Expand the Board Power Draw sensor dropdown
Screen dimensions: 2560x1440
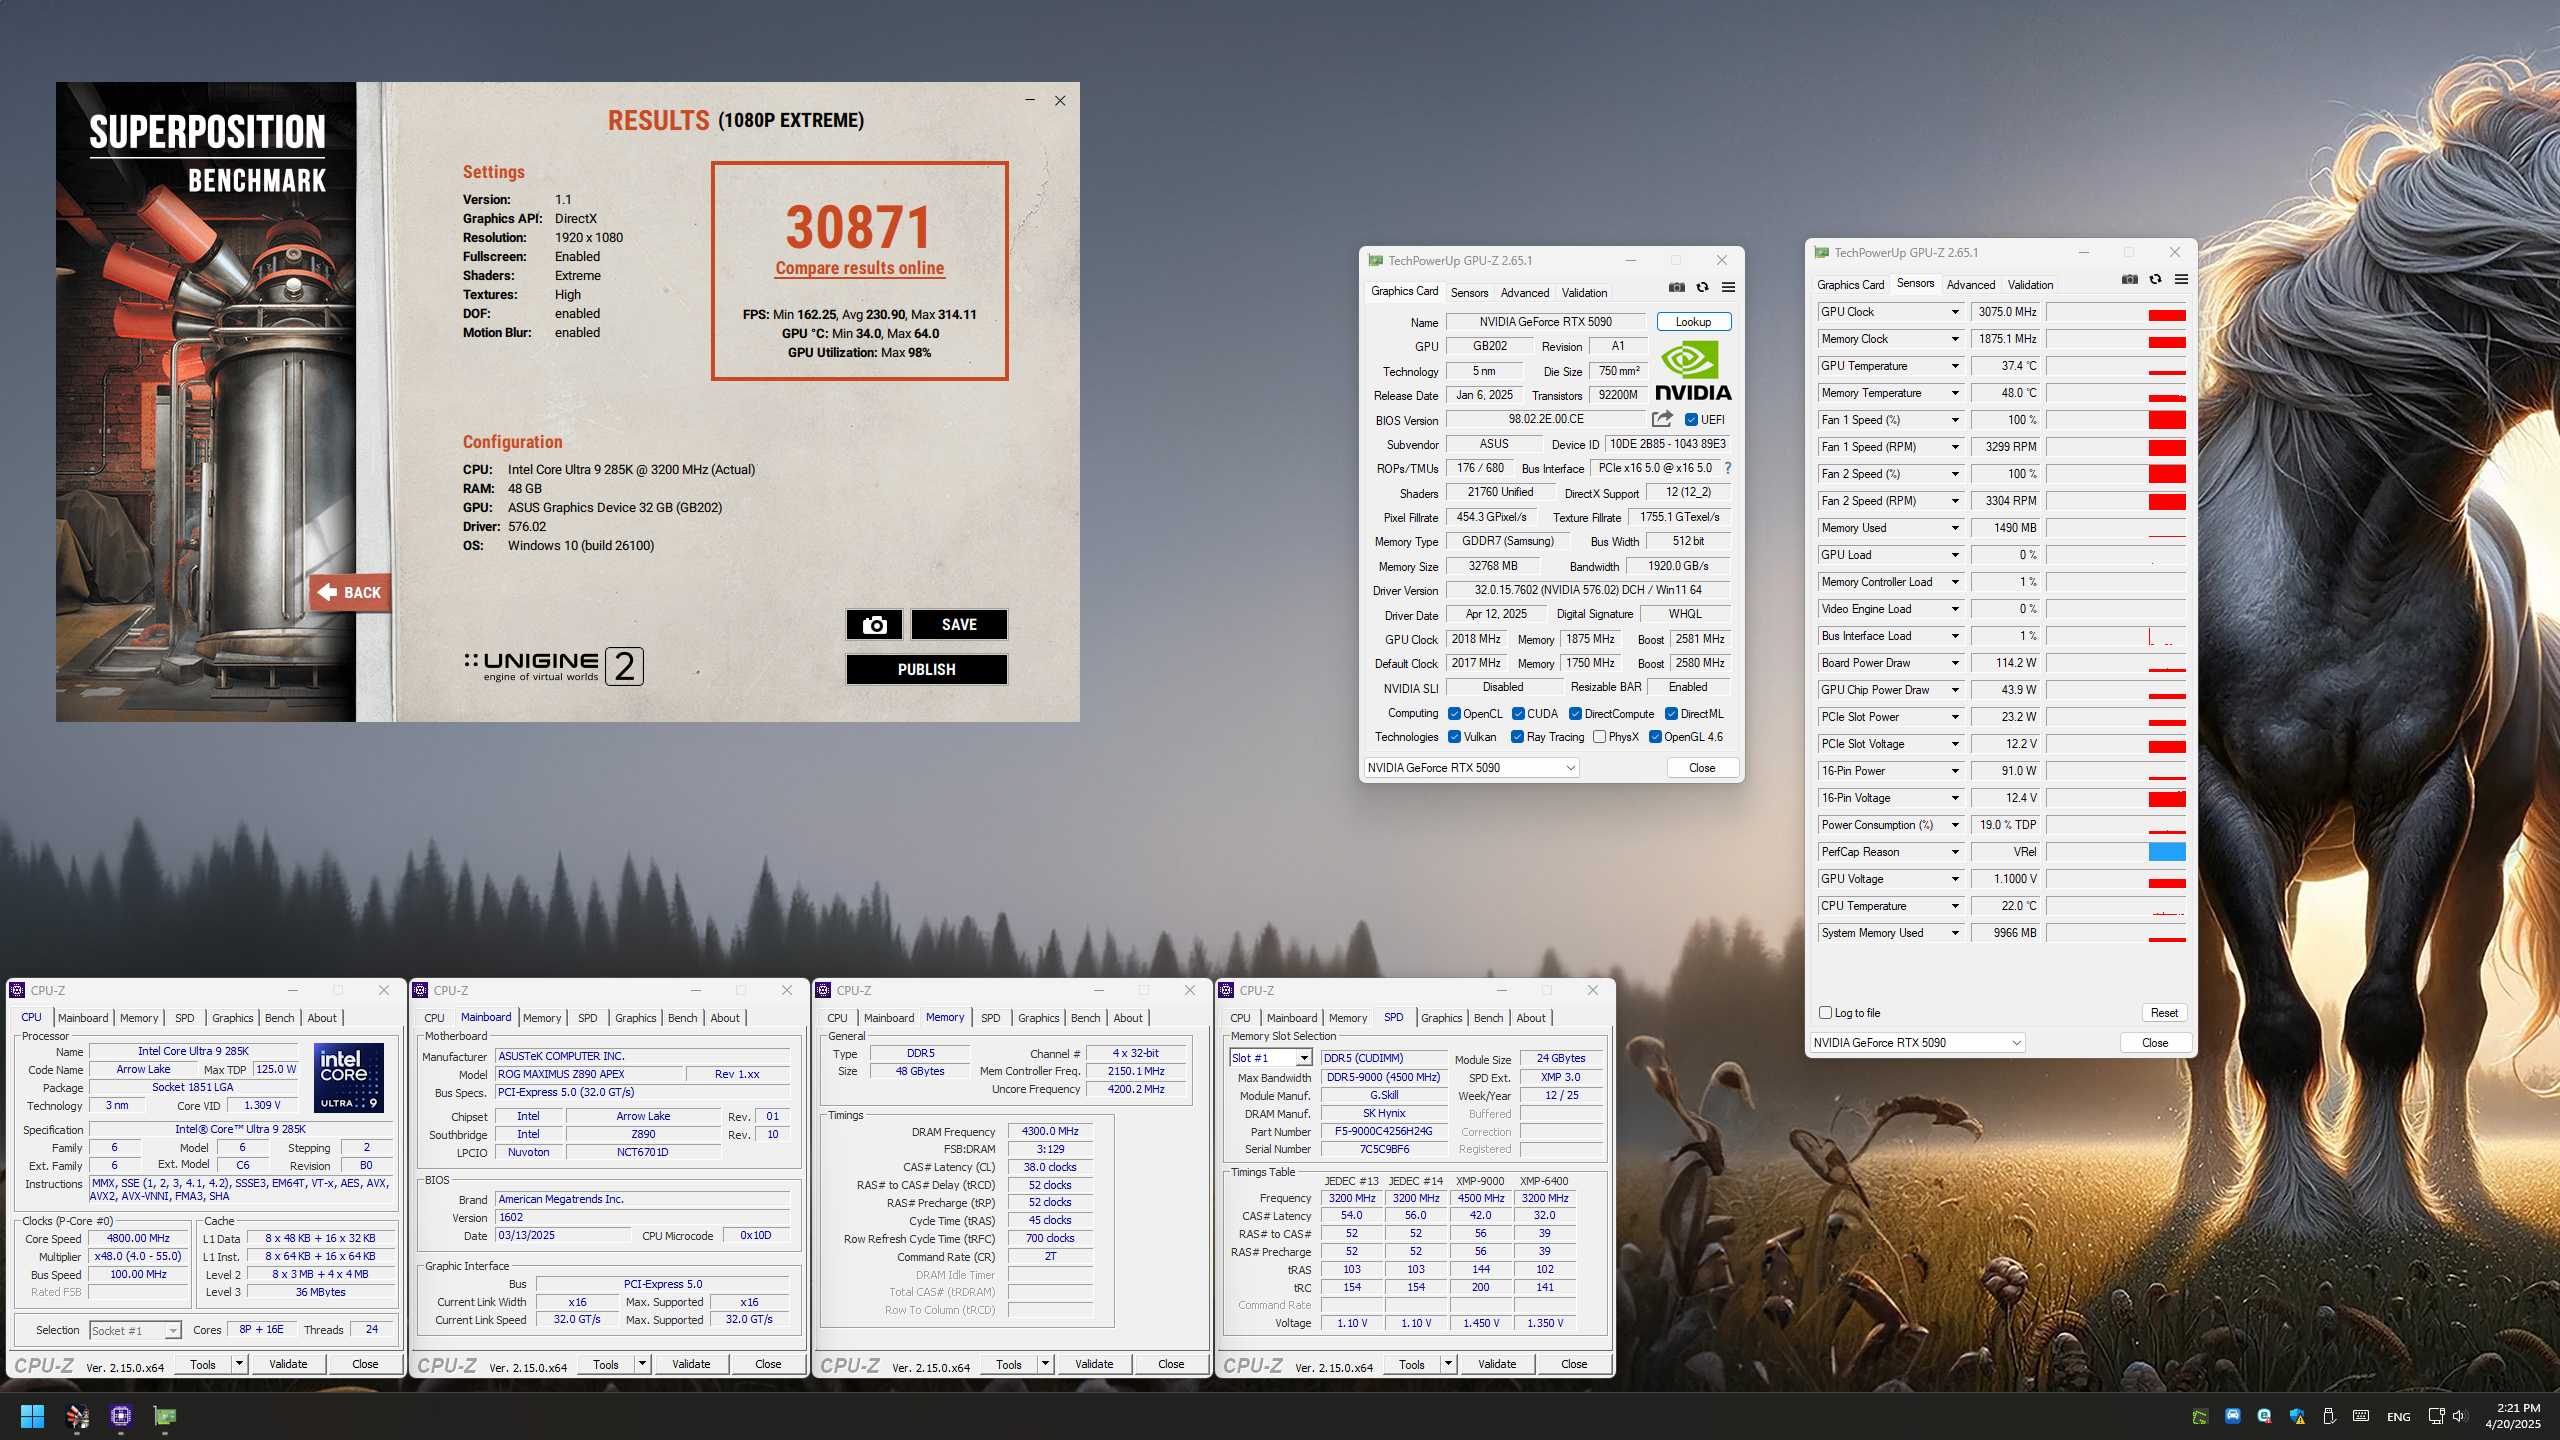(x=1955, y=663)
